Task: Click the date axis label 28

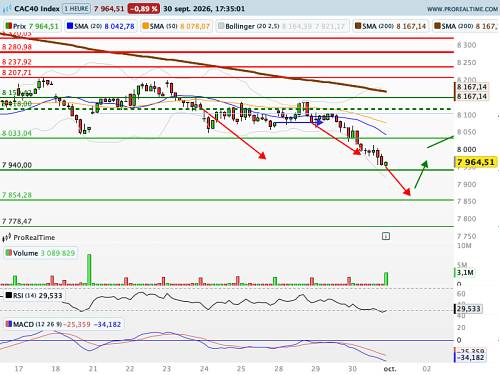Action: [x=279, y=369]
